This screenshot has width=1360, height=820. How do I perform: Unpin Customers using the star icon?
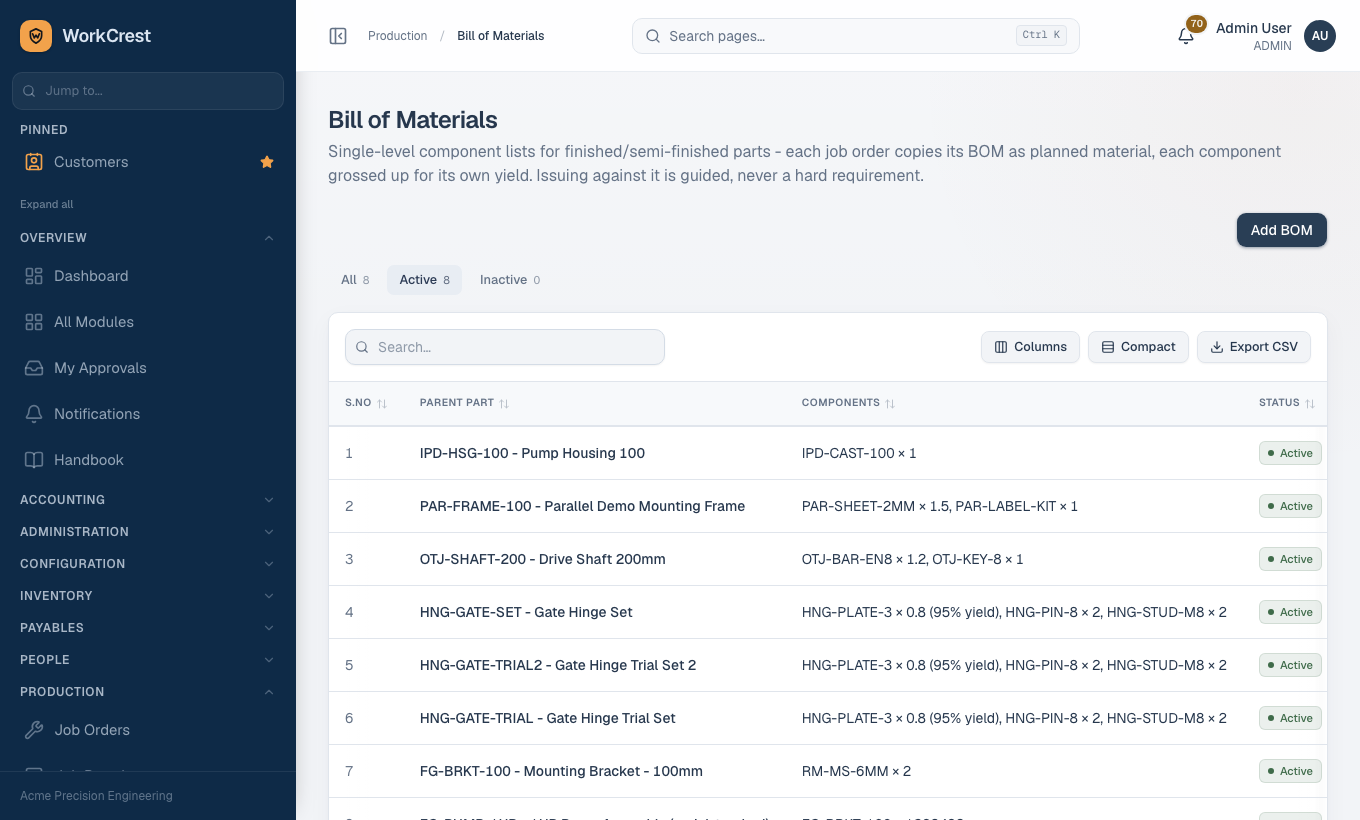[267, 162]
